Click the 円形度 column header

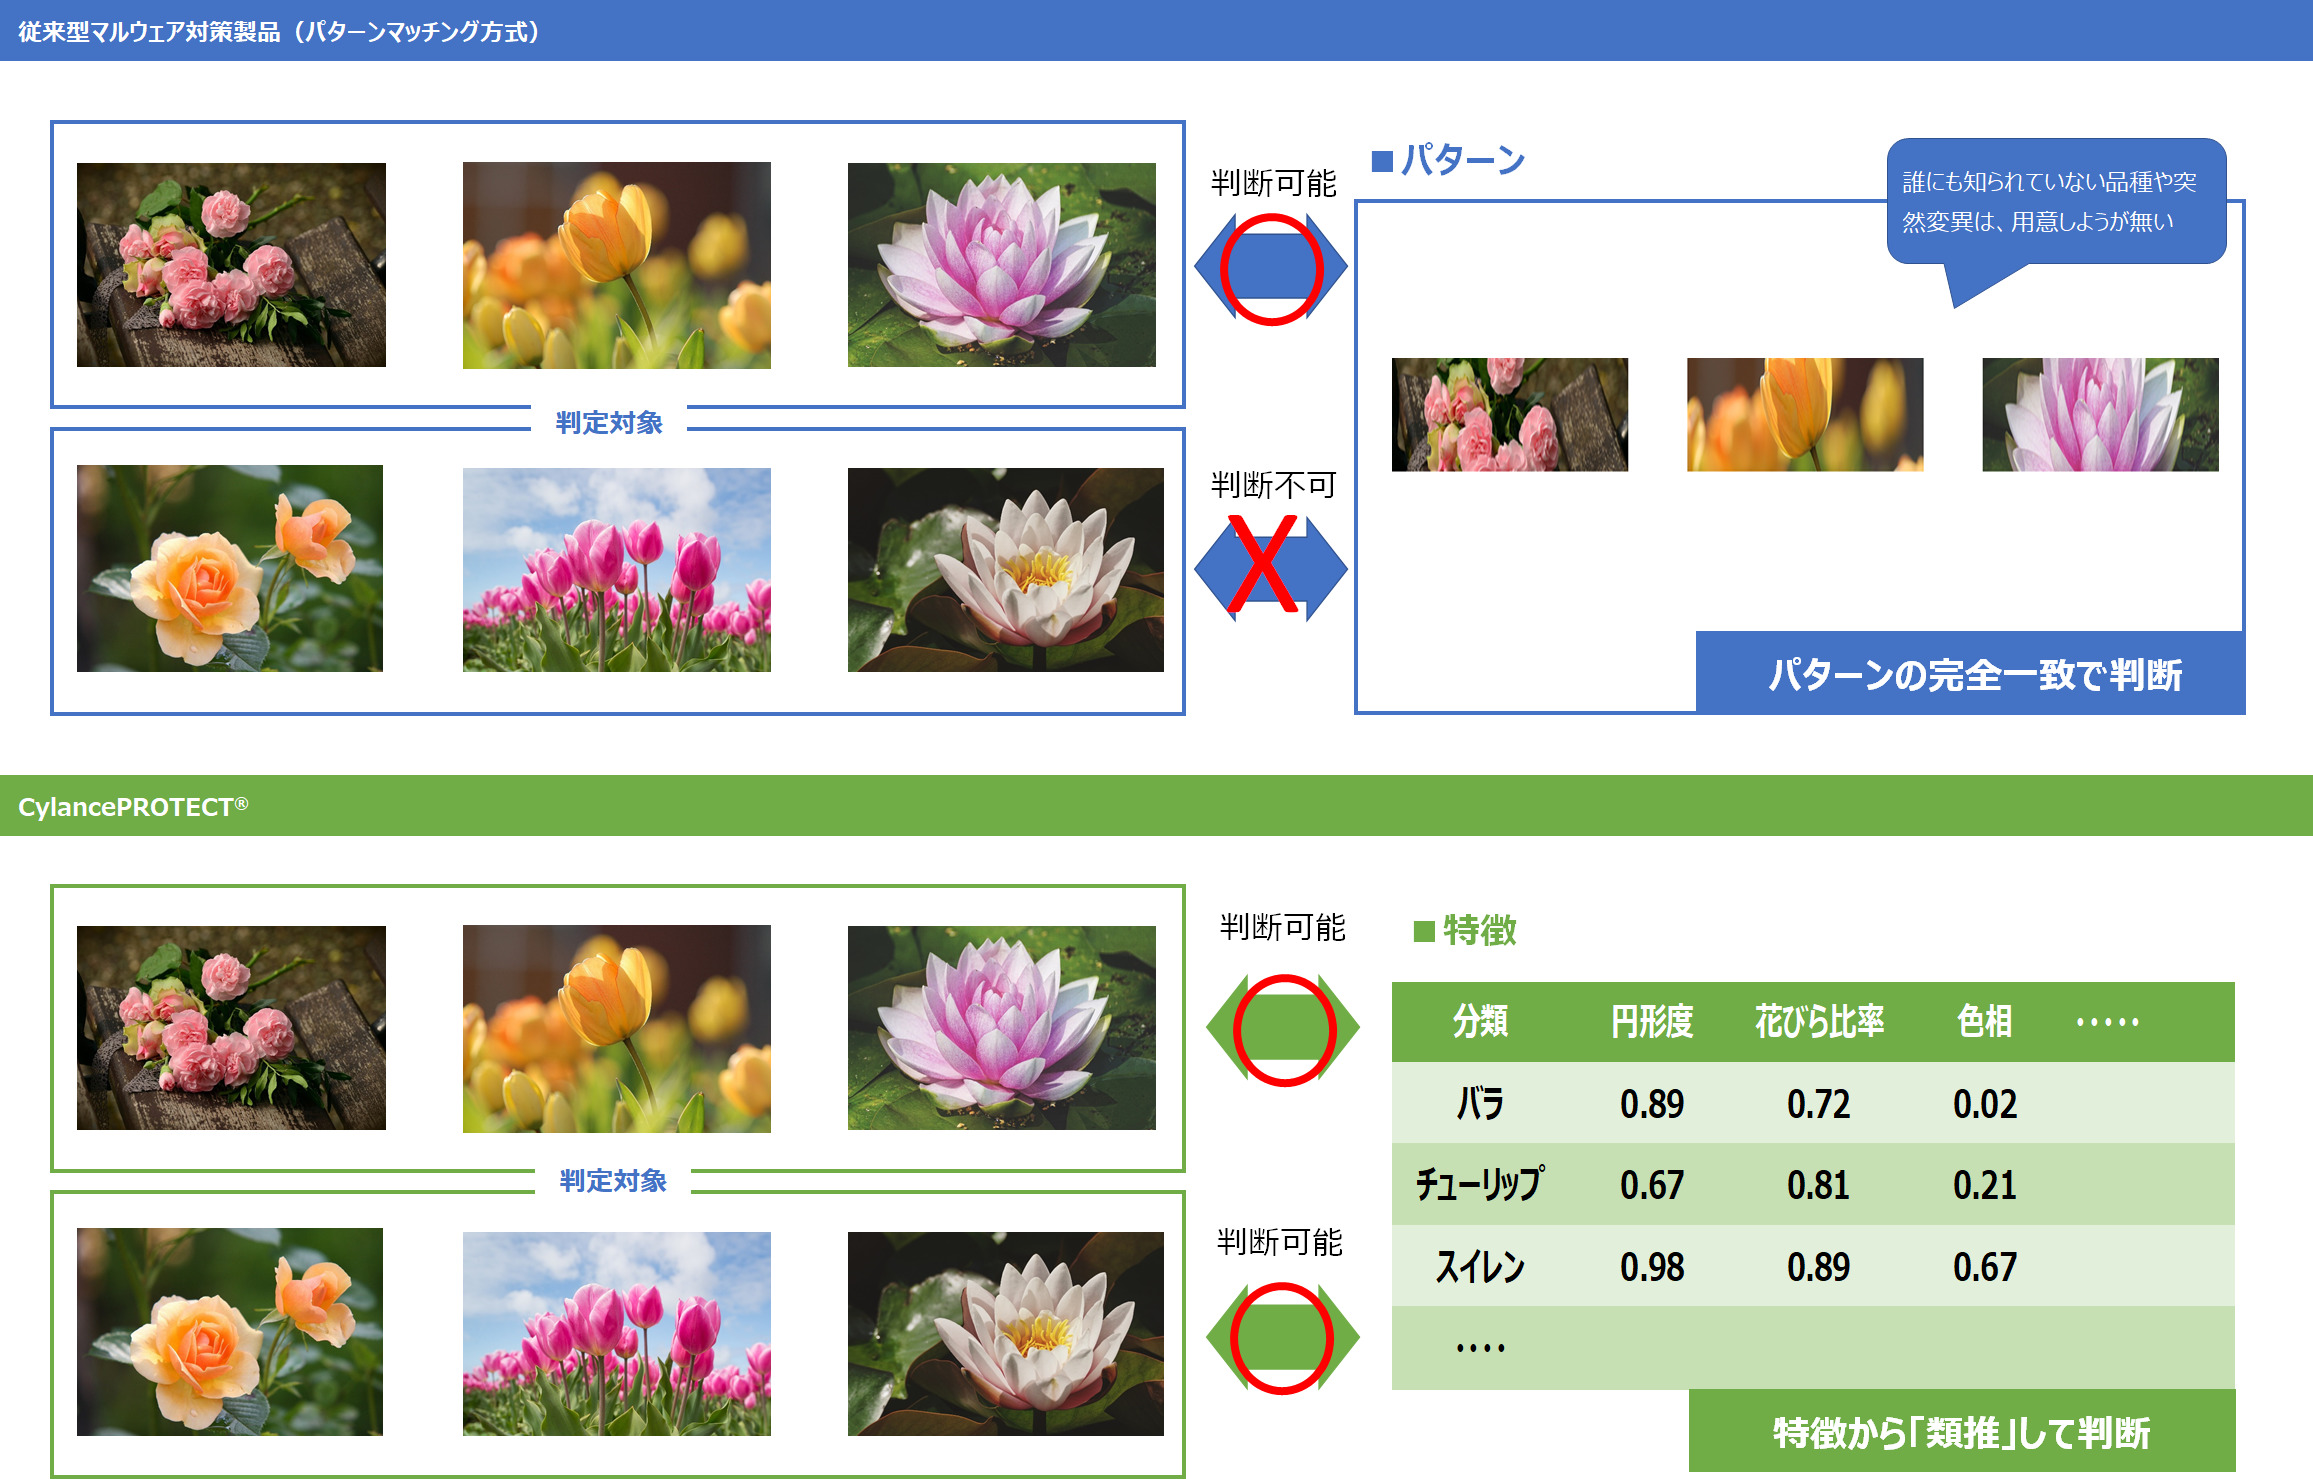pyautogui.click(x=1651, y=1021)
